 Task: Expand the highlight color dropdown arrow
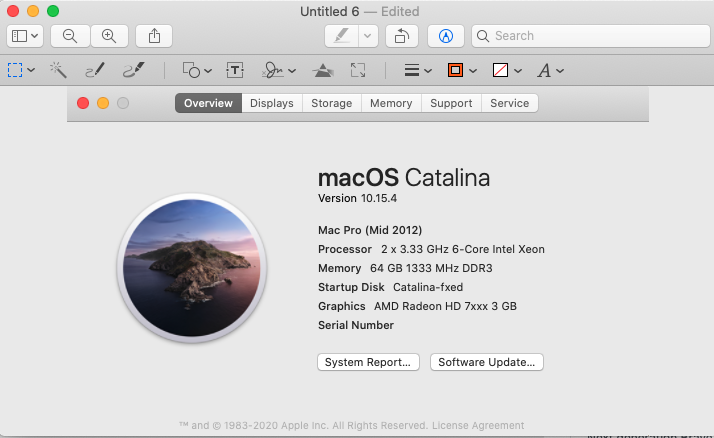coord(368,36)
